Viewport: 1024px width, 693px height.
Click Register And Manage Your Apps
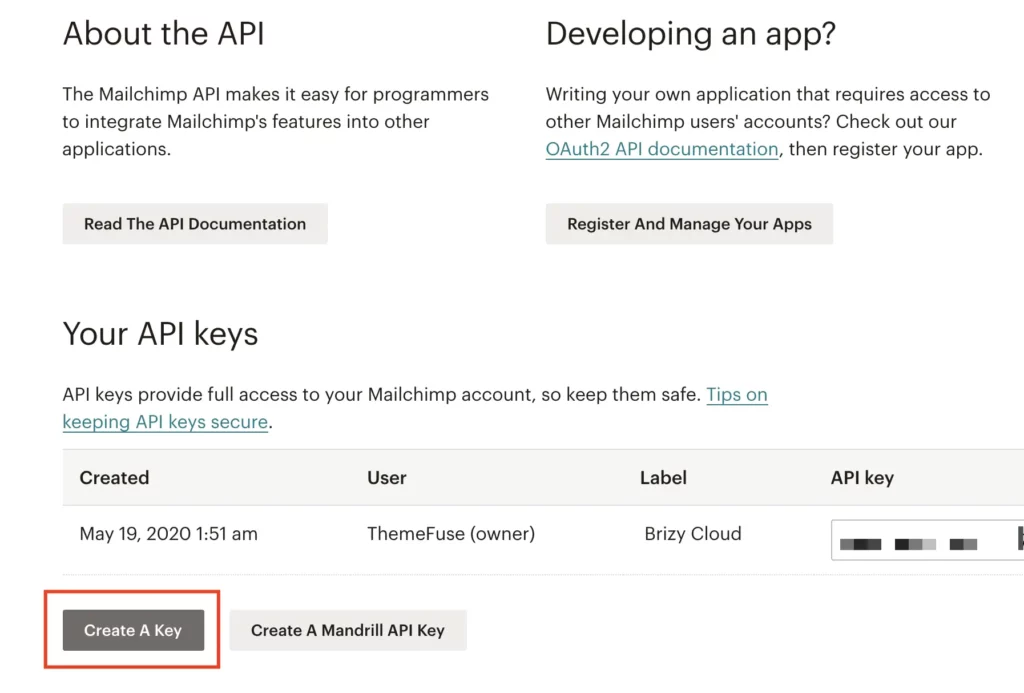pyautogui.click(x=689, y=223)
